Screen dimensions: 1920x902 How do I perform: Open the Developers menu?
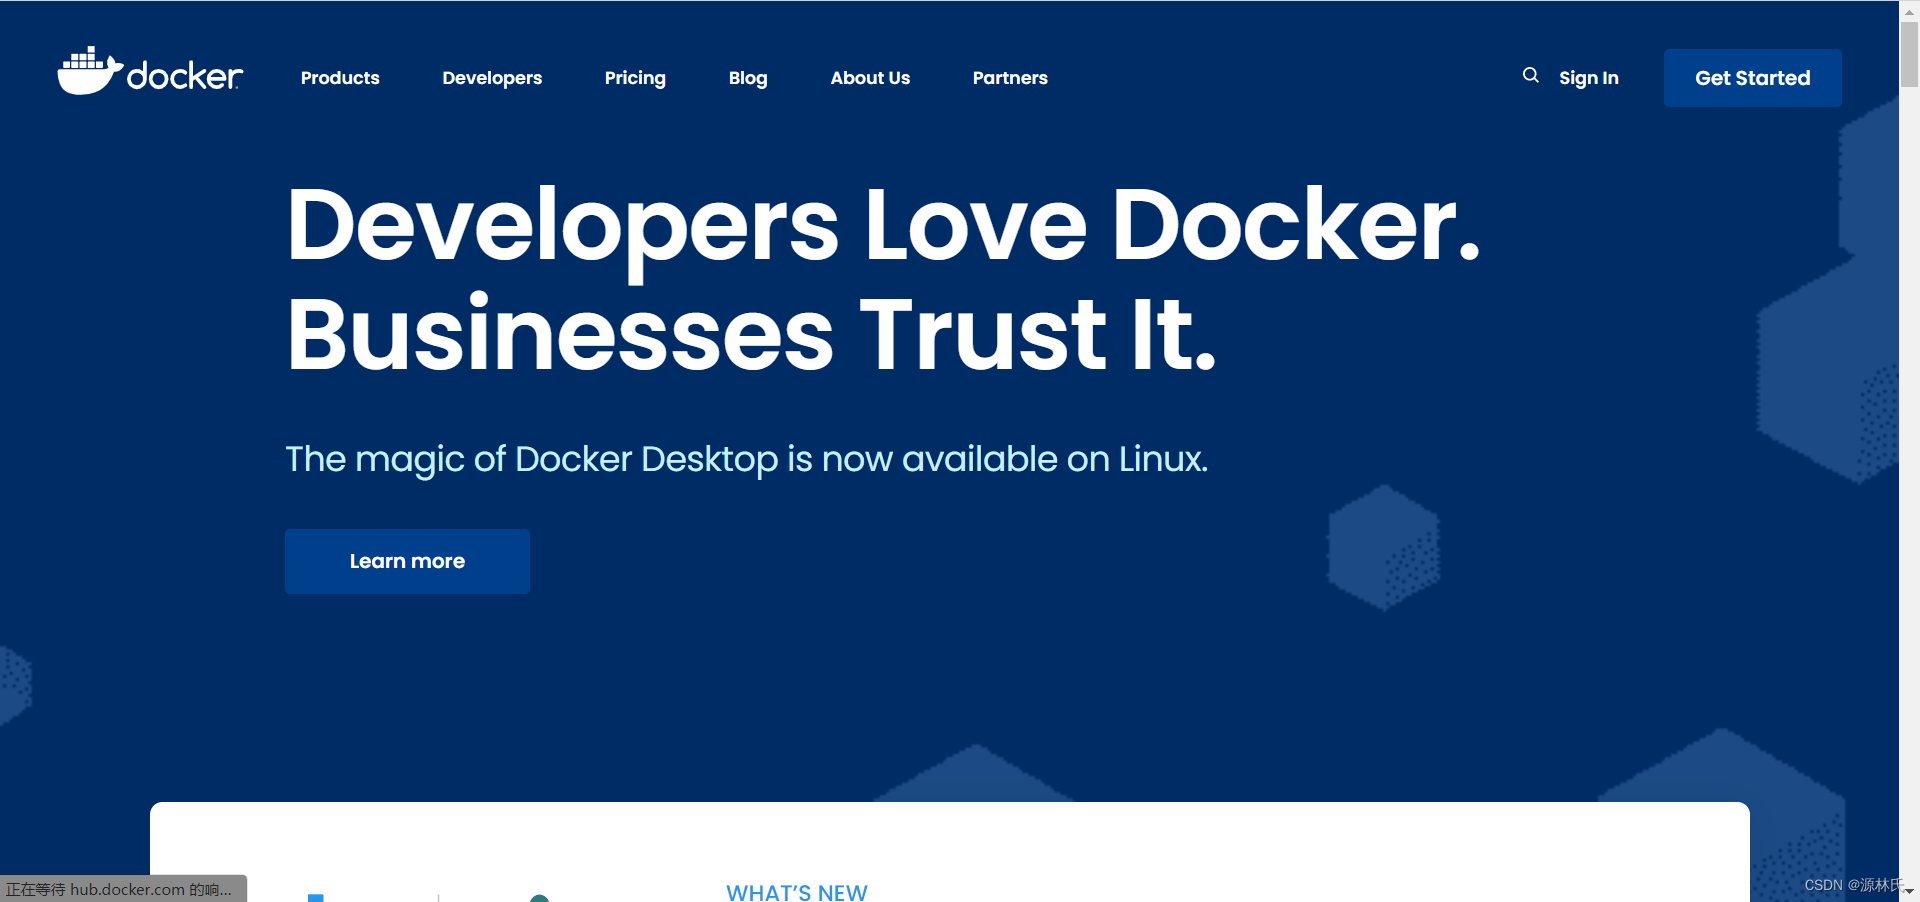pos(491,78)
